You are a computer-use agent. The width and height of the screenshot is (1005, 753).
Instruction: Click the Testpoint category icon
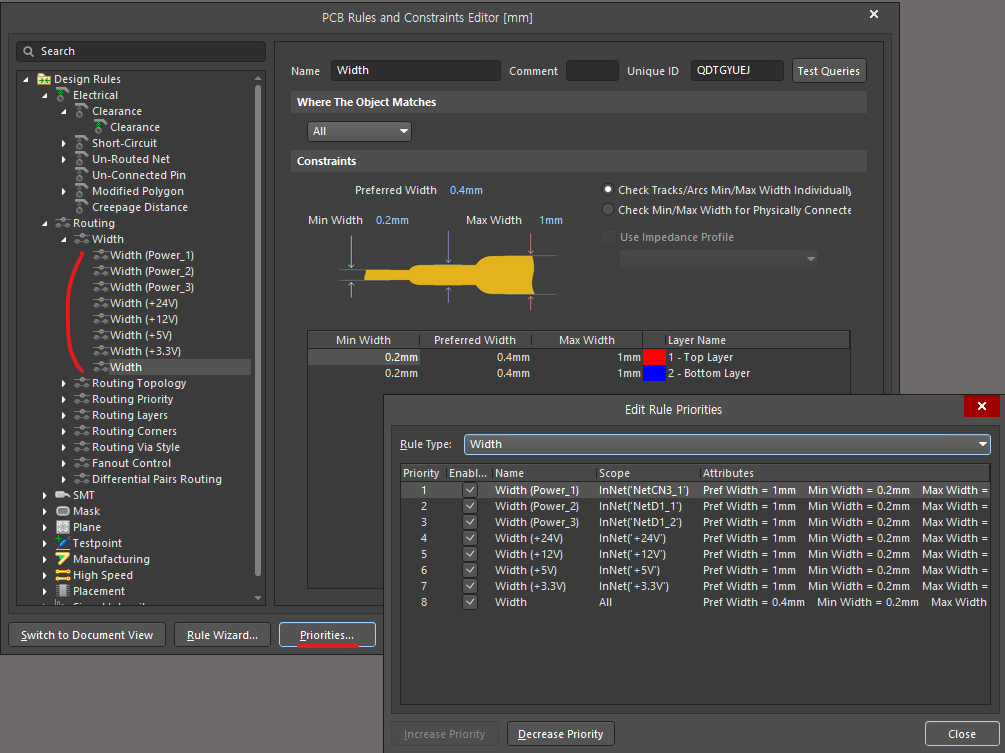coord(62,543)
